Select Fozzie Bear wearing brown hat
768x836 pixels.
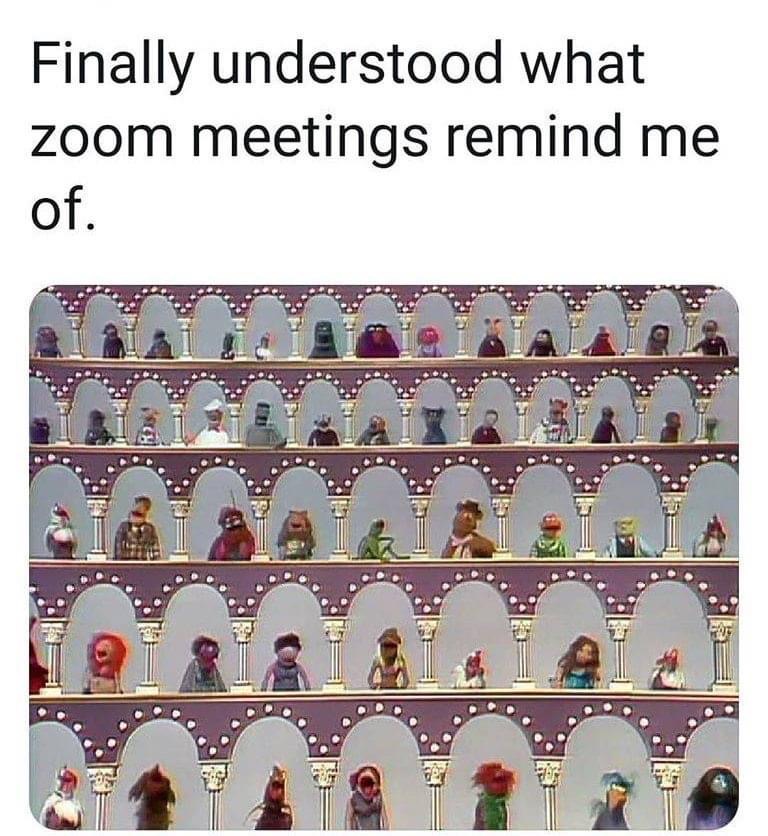coord(467,529)
